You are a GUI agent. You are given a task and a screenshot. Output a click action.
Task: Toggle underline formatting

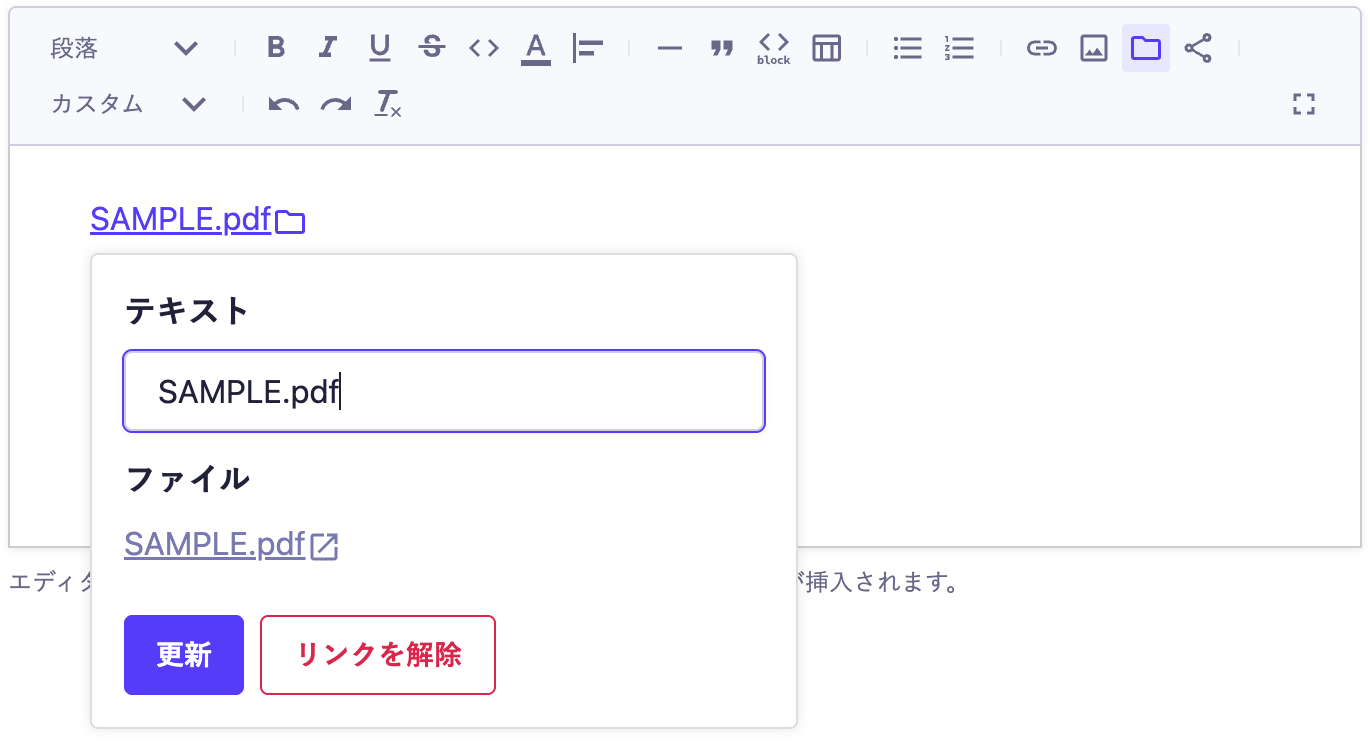coord(380,48)
